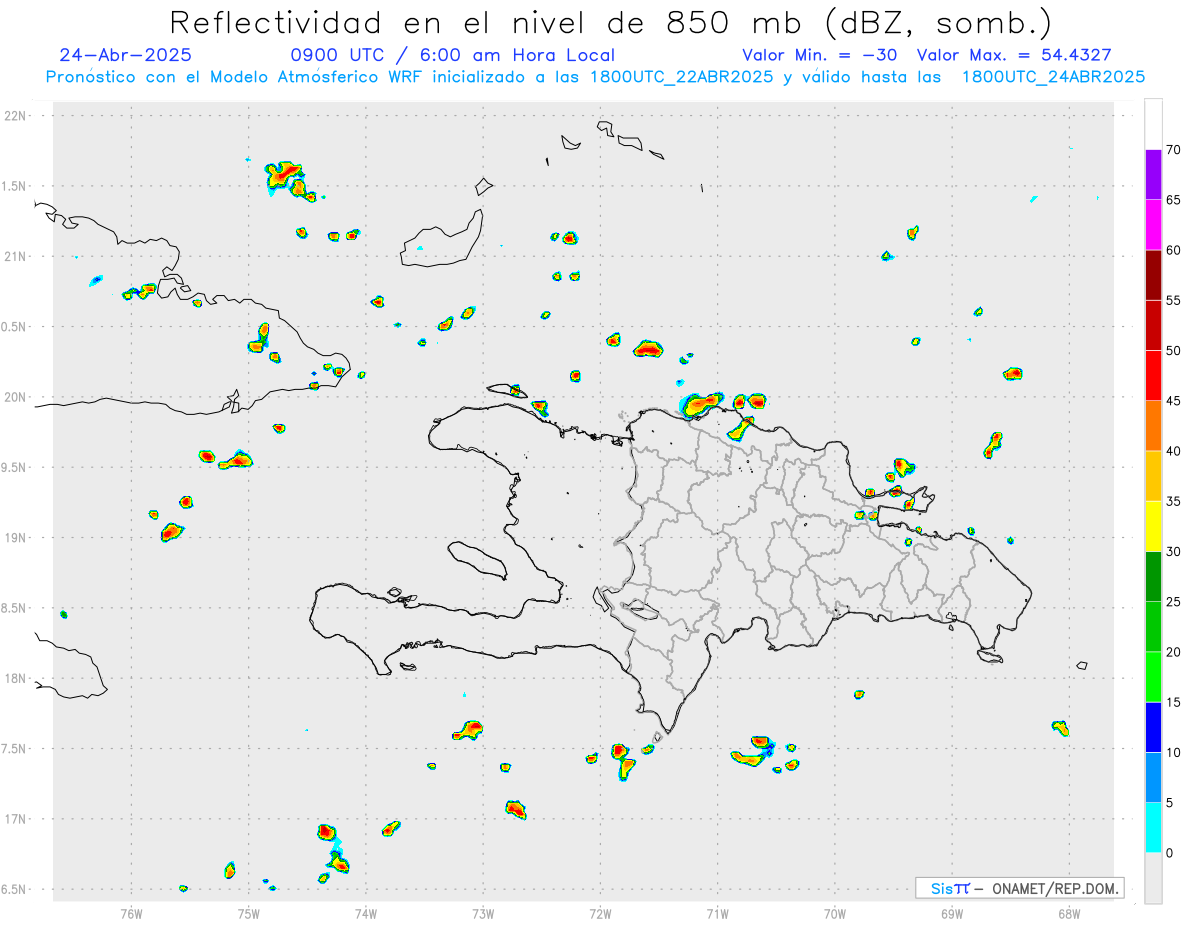Click the latitude axis label '17N'
Image resolution: width=1200 pixels, height=927 pixels.
[17, 819]
